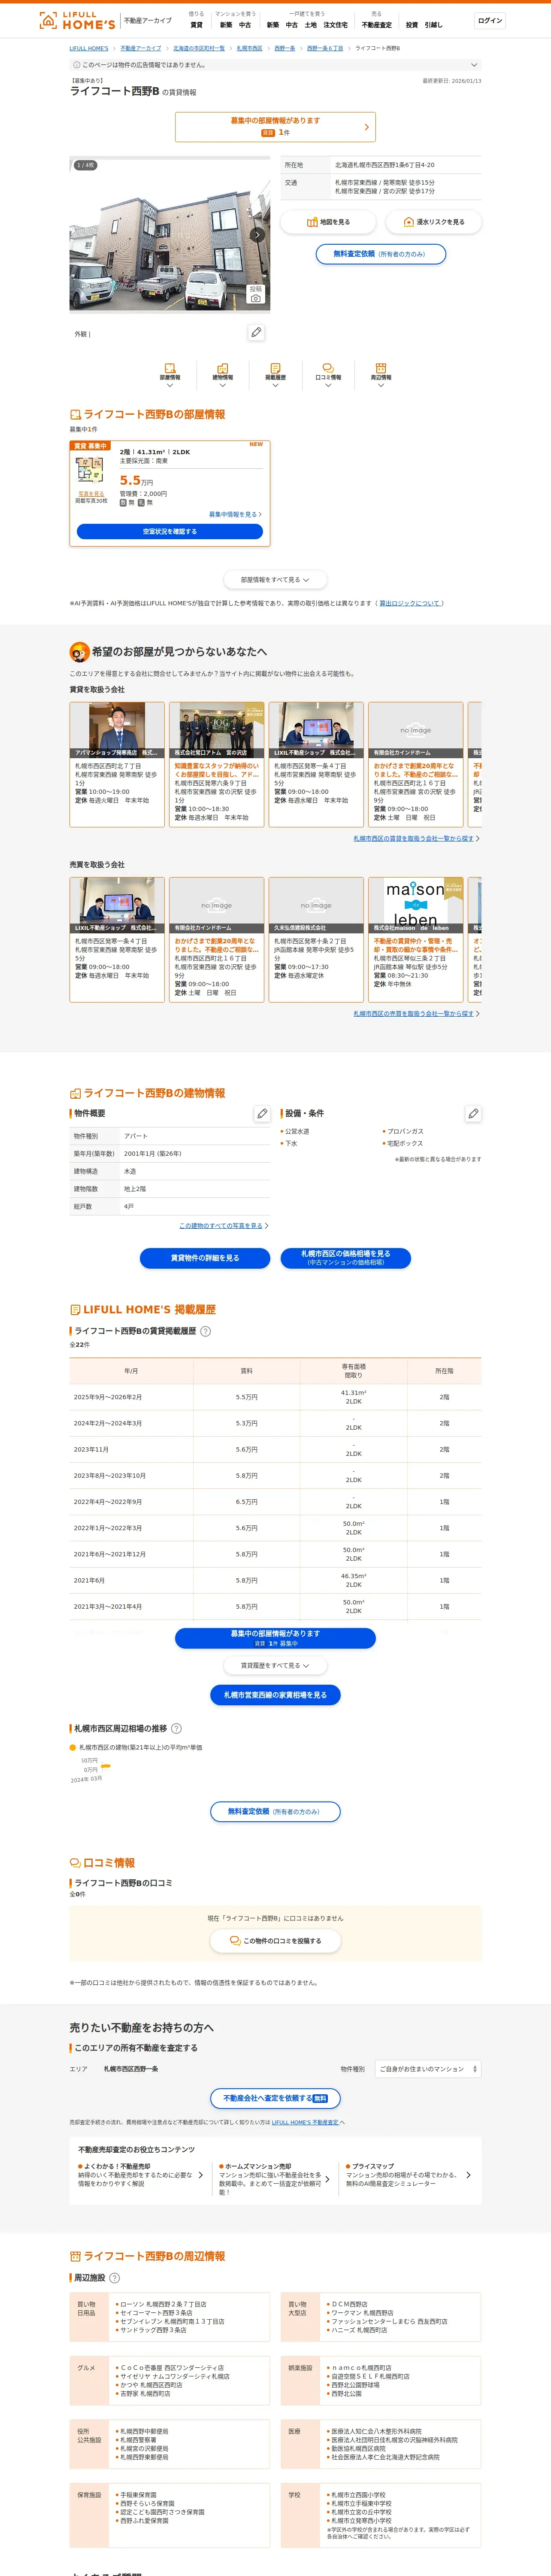Open the LIFULL HOME'S logo homepage
Image resolution: width=551 pixels, height=2576 pixels.
77,20
